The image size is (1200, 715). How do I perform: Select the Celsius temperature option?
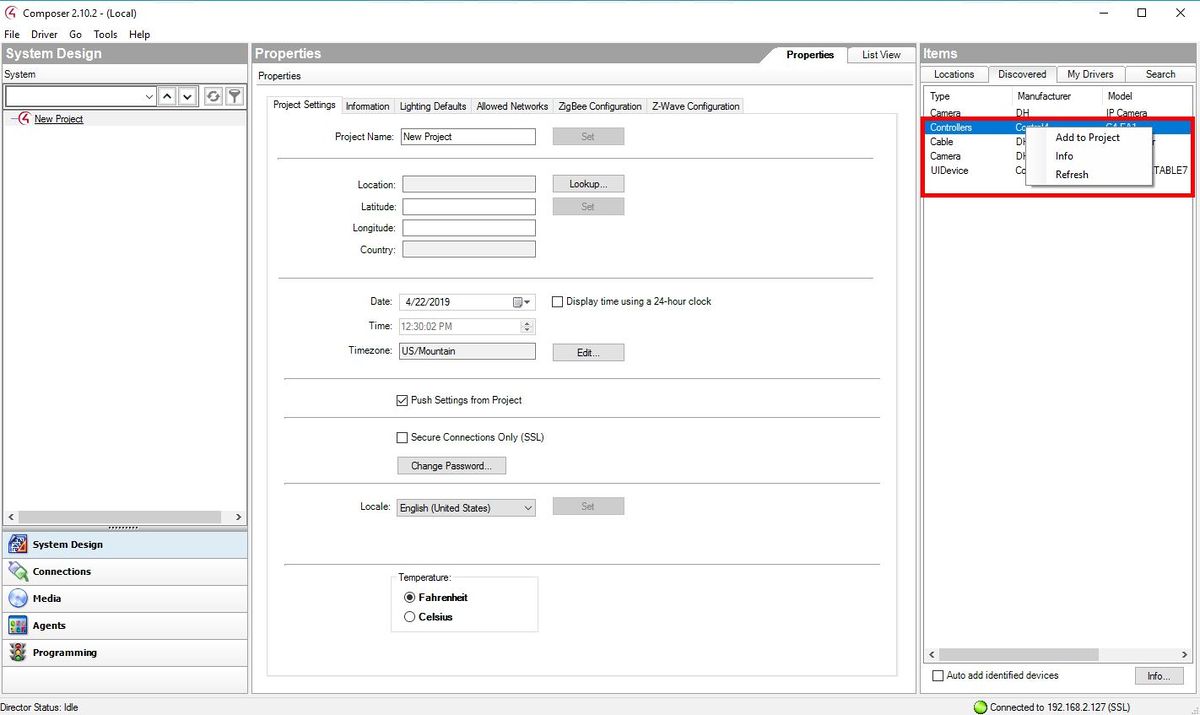pos(409,617)
